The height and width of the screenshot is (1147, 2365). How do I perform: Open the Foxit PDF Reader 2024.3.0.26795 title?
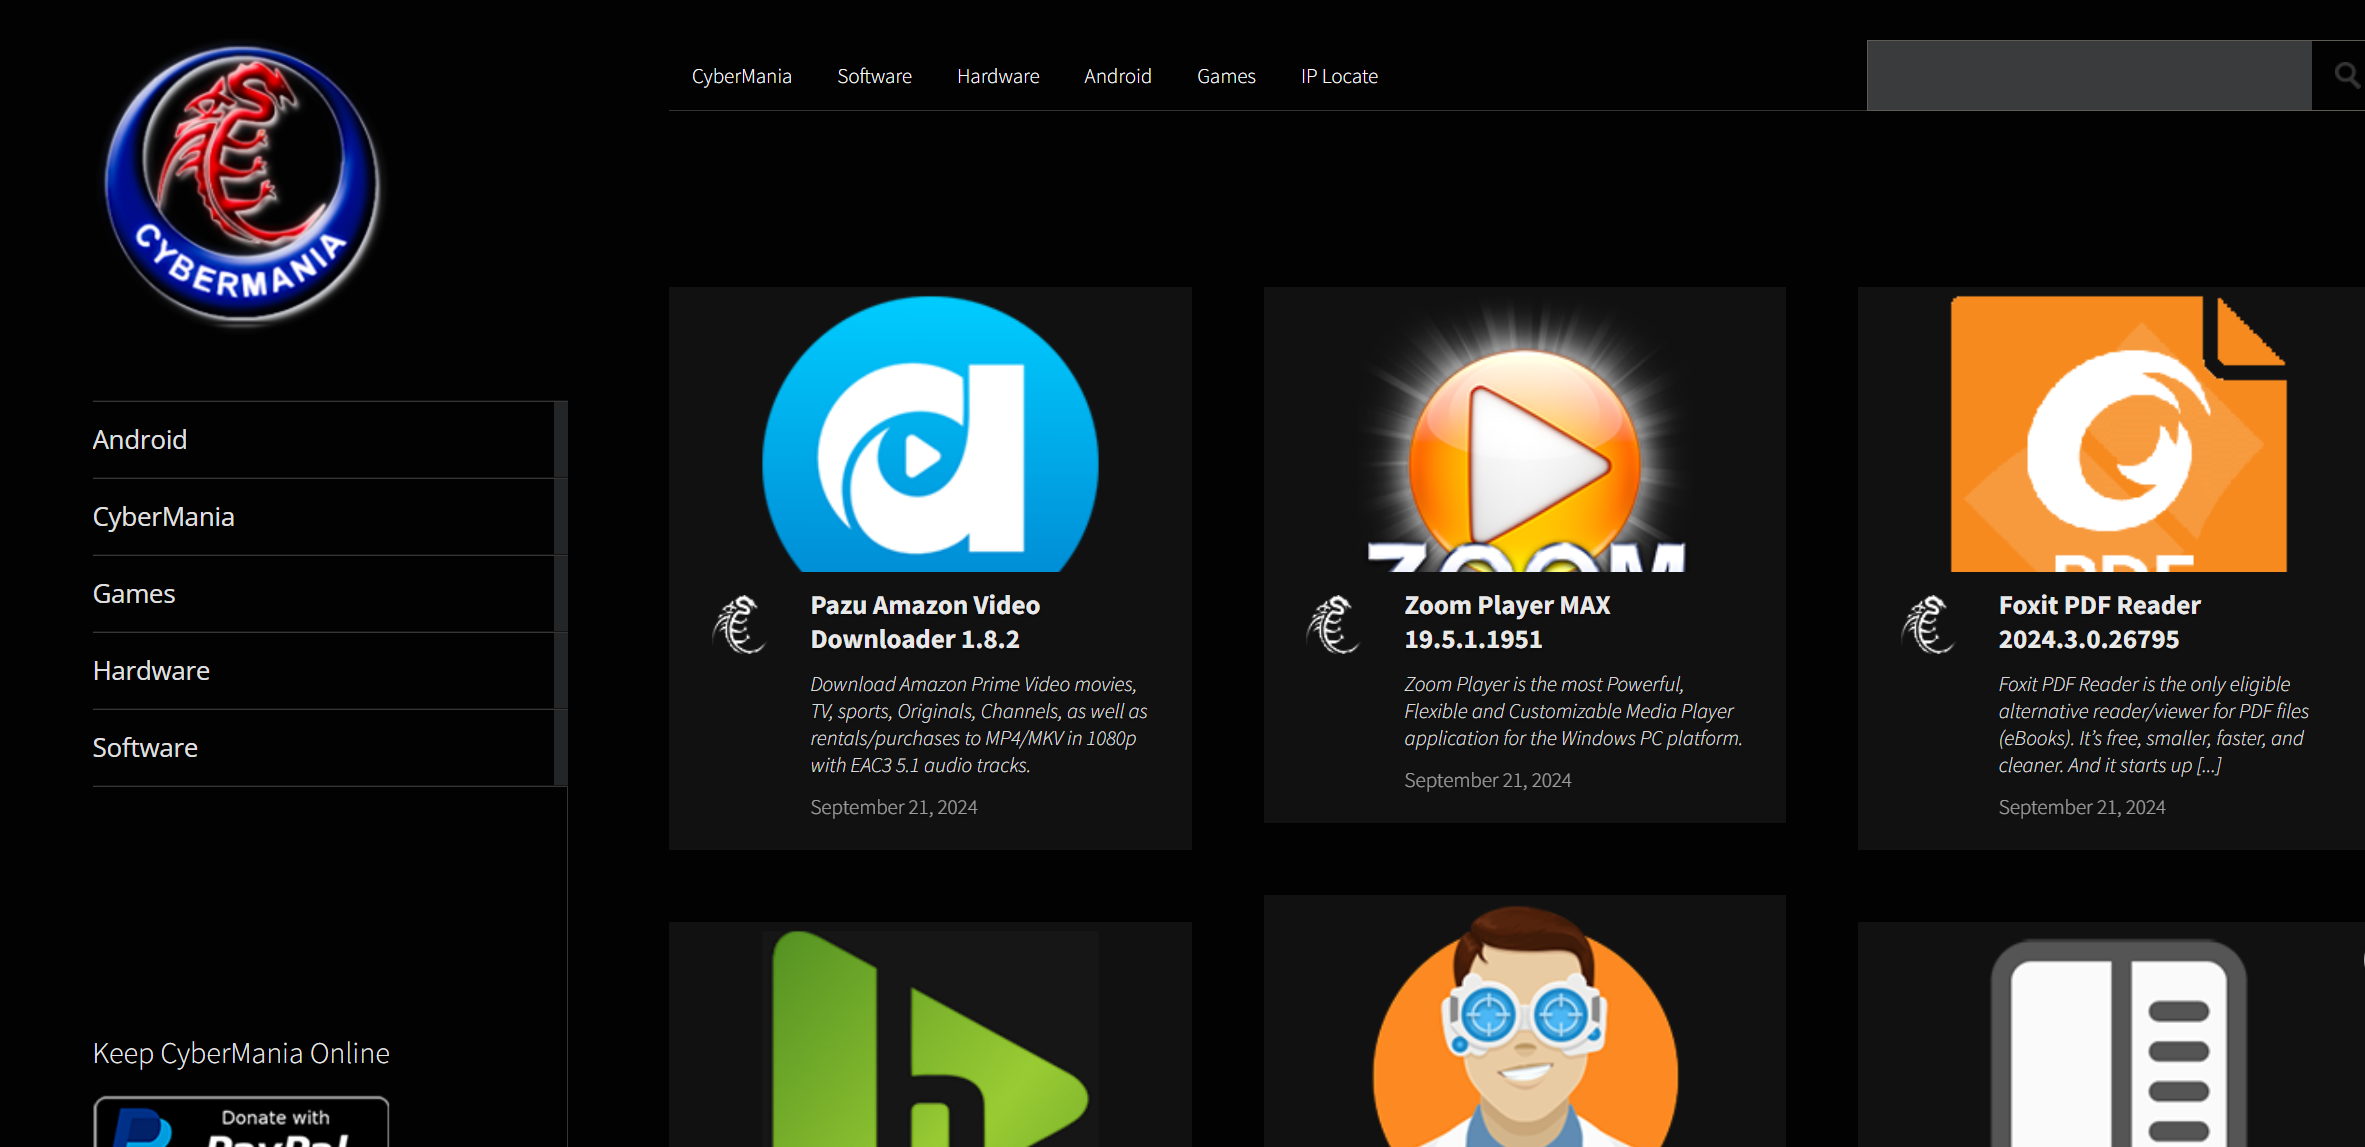tap(2099, 622)
